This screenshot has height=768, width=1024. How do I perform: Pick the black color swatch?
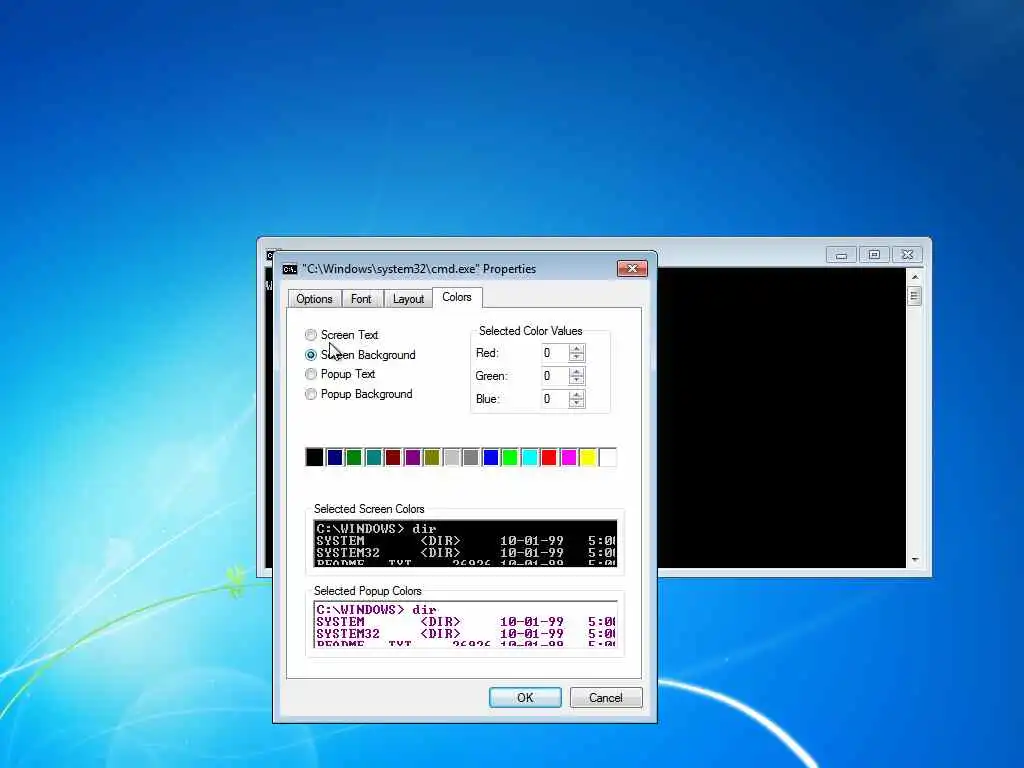(x=315, y=457)
